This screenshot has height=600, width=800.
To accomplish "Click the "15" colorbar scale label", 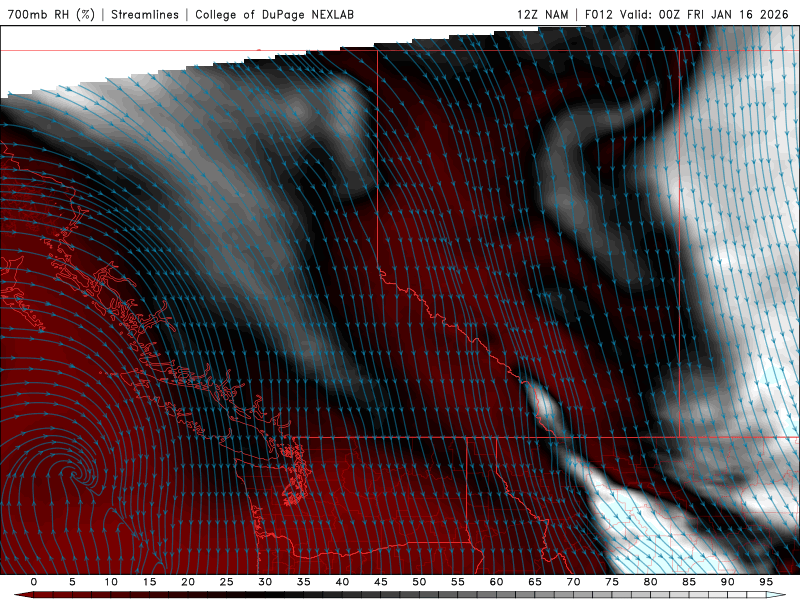I will tap(149, 582).
